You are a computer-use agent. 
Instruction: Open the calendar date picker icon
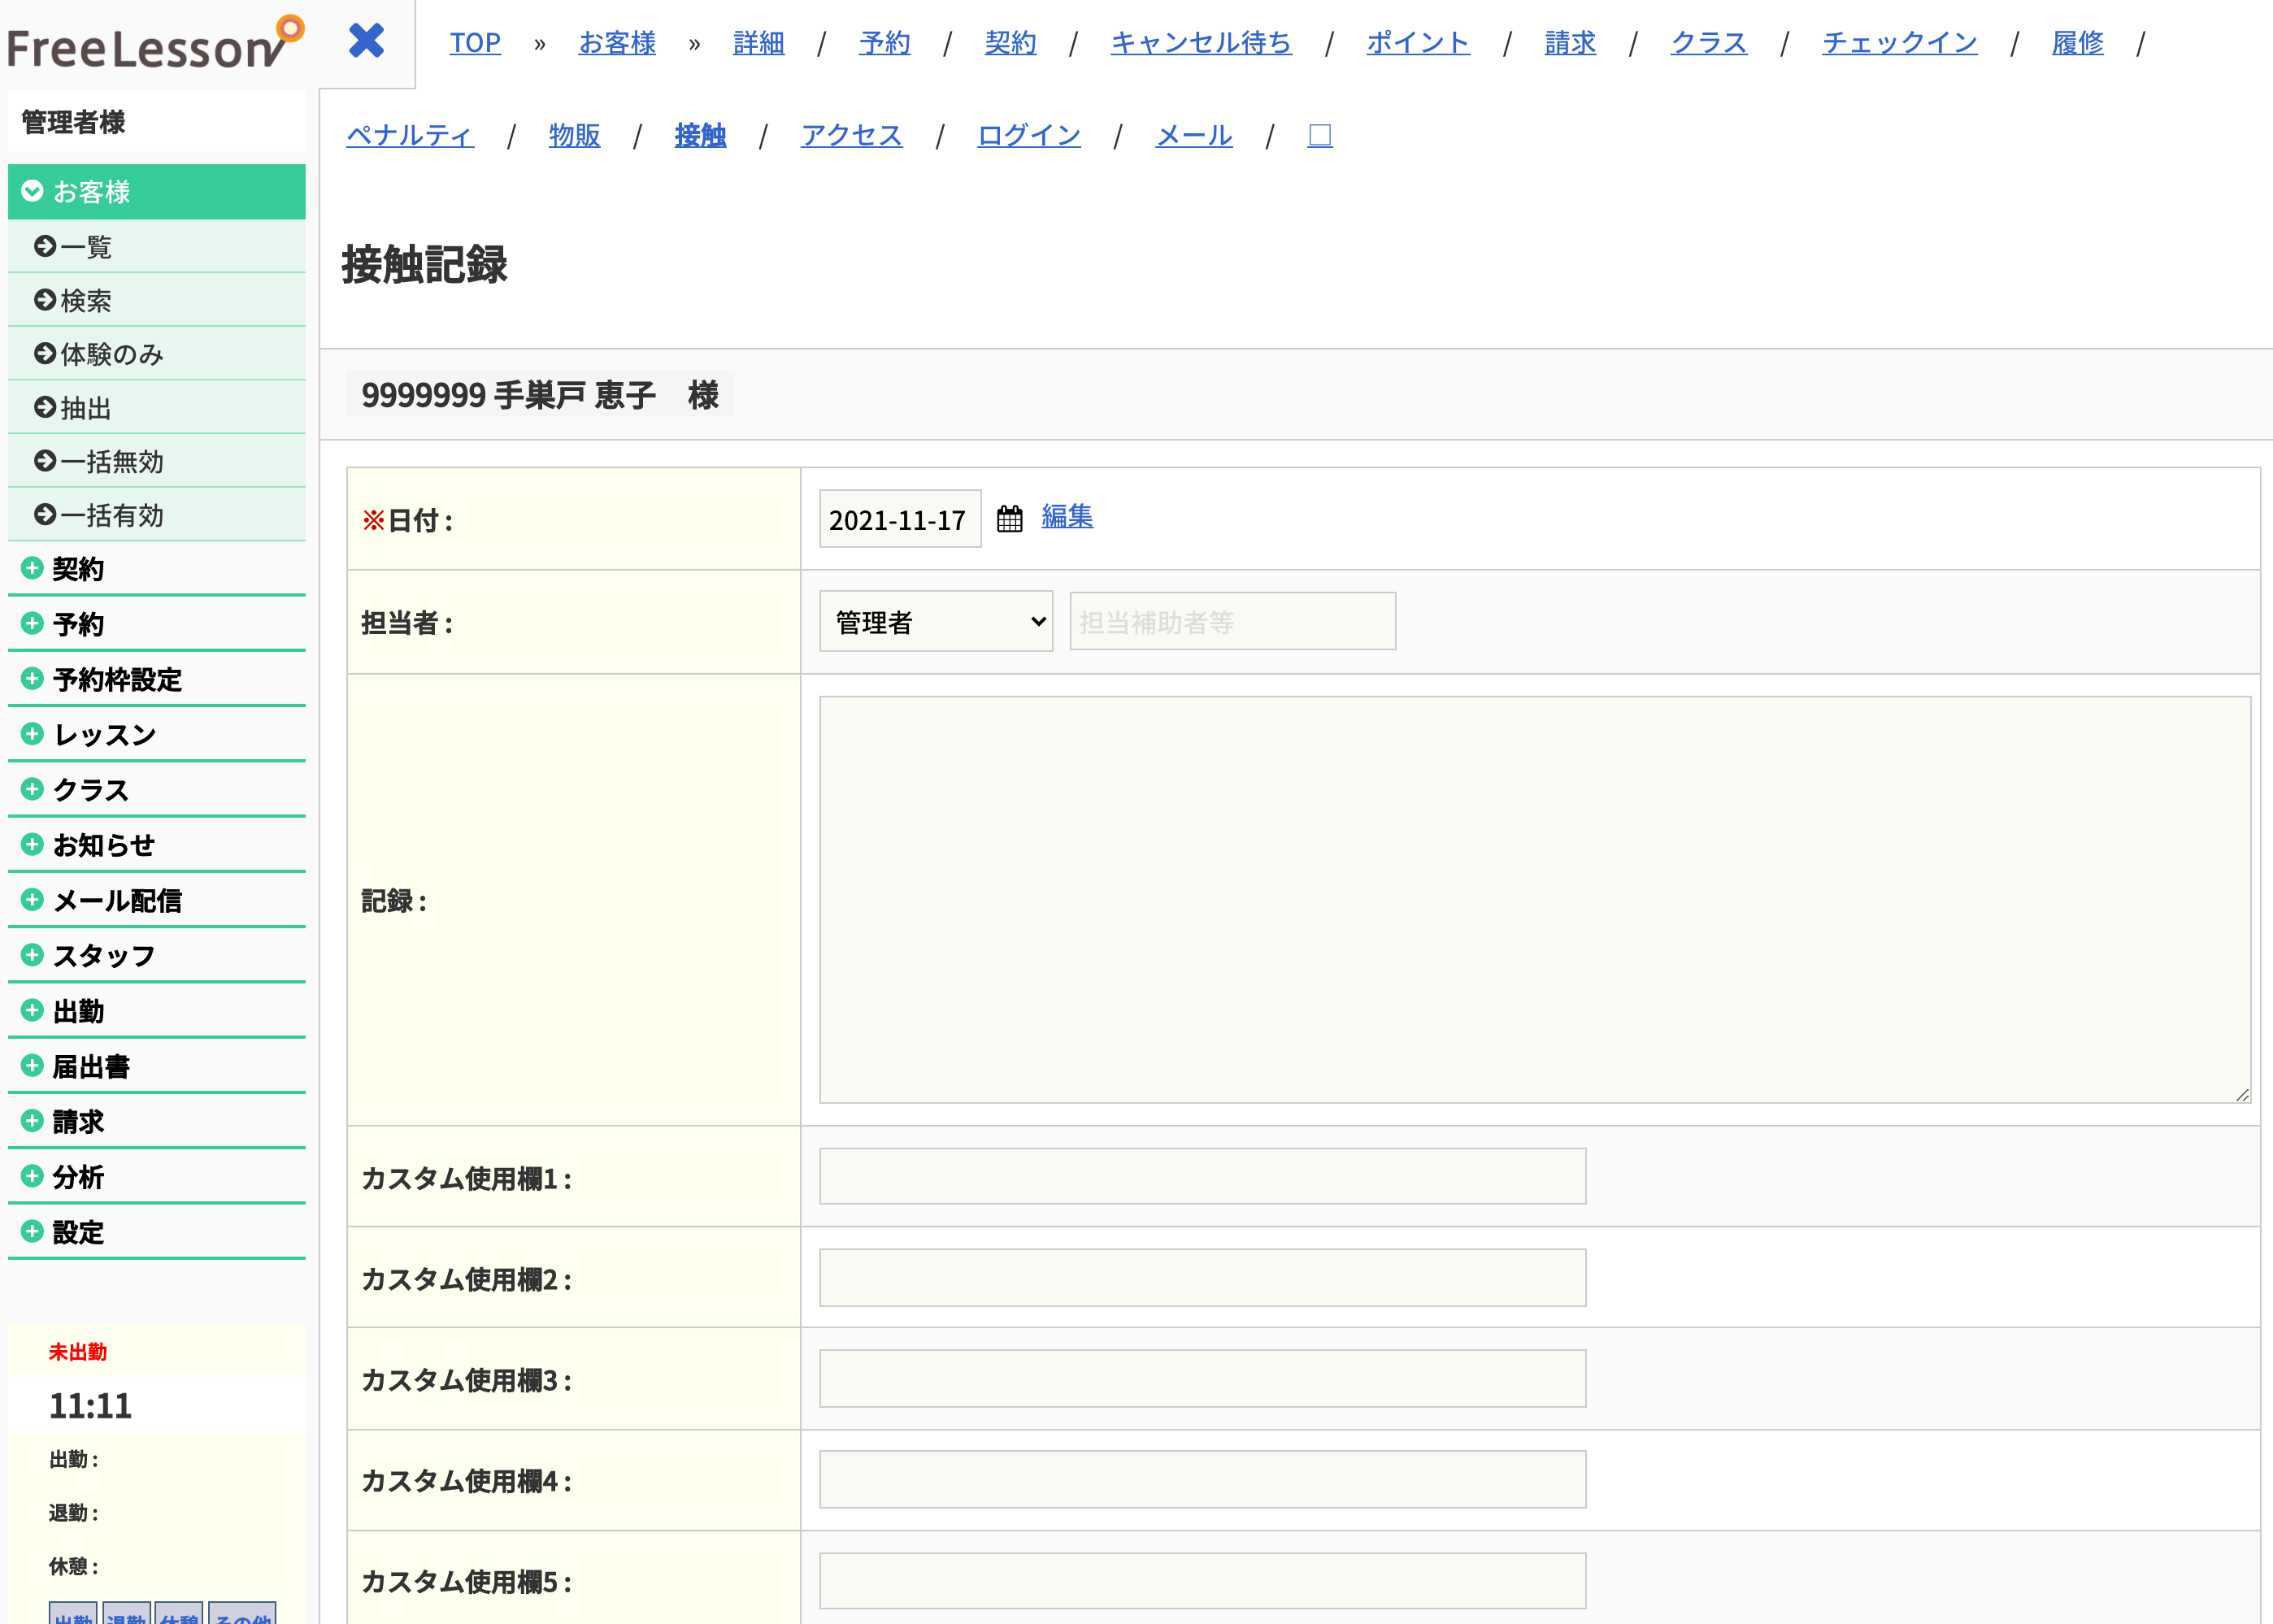[1009, 518]
